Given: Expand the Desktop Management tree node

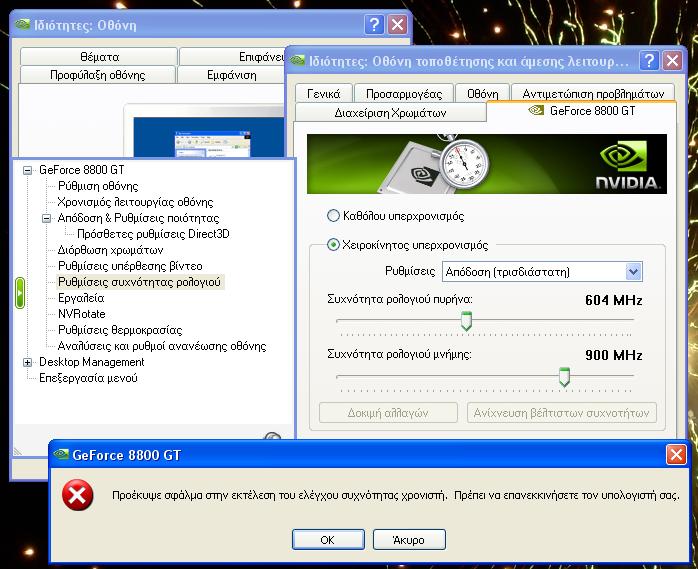Looking at the screenshot, I should point(28,362).
